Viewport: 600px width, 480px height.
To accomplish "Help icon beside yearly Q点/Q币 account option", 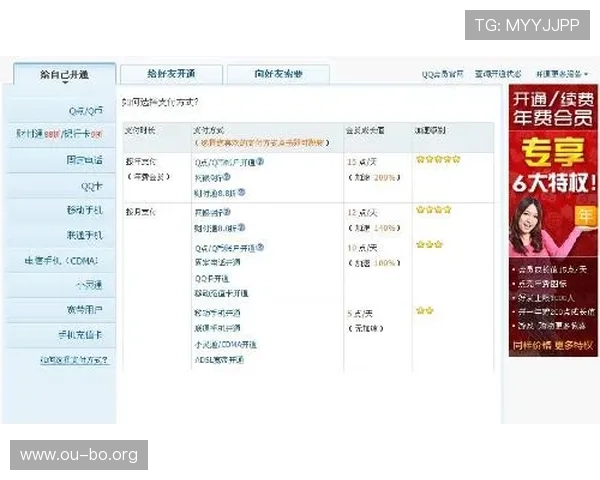I will click(x=260, y=162).
